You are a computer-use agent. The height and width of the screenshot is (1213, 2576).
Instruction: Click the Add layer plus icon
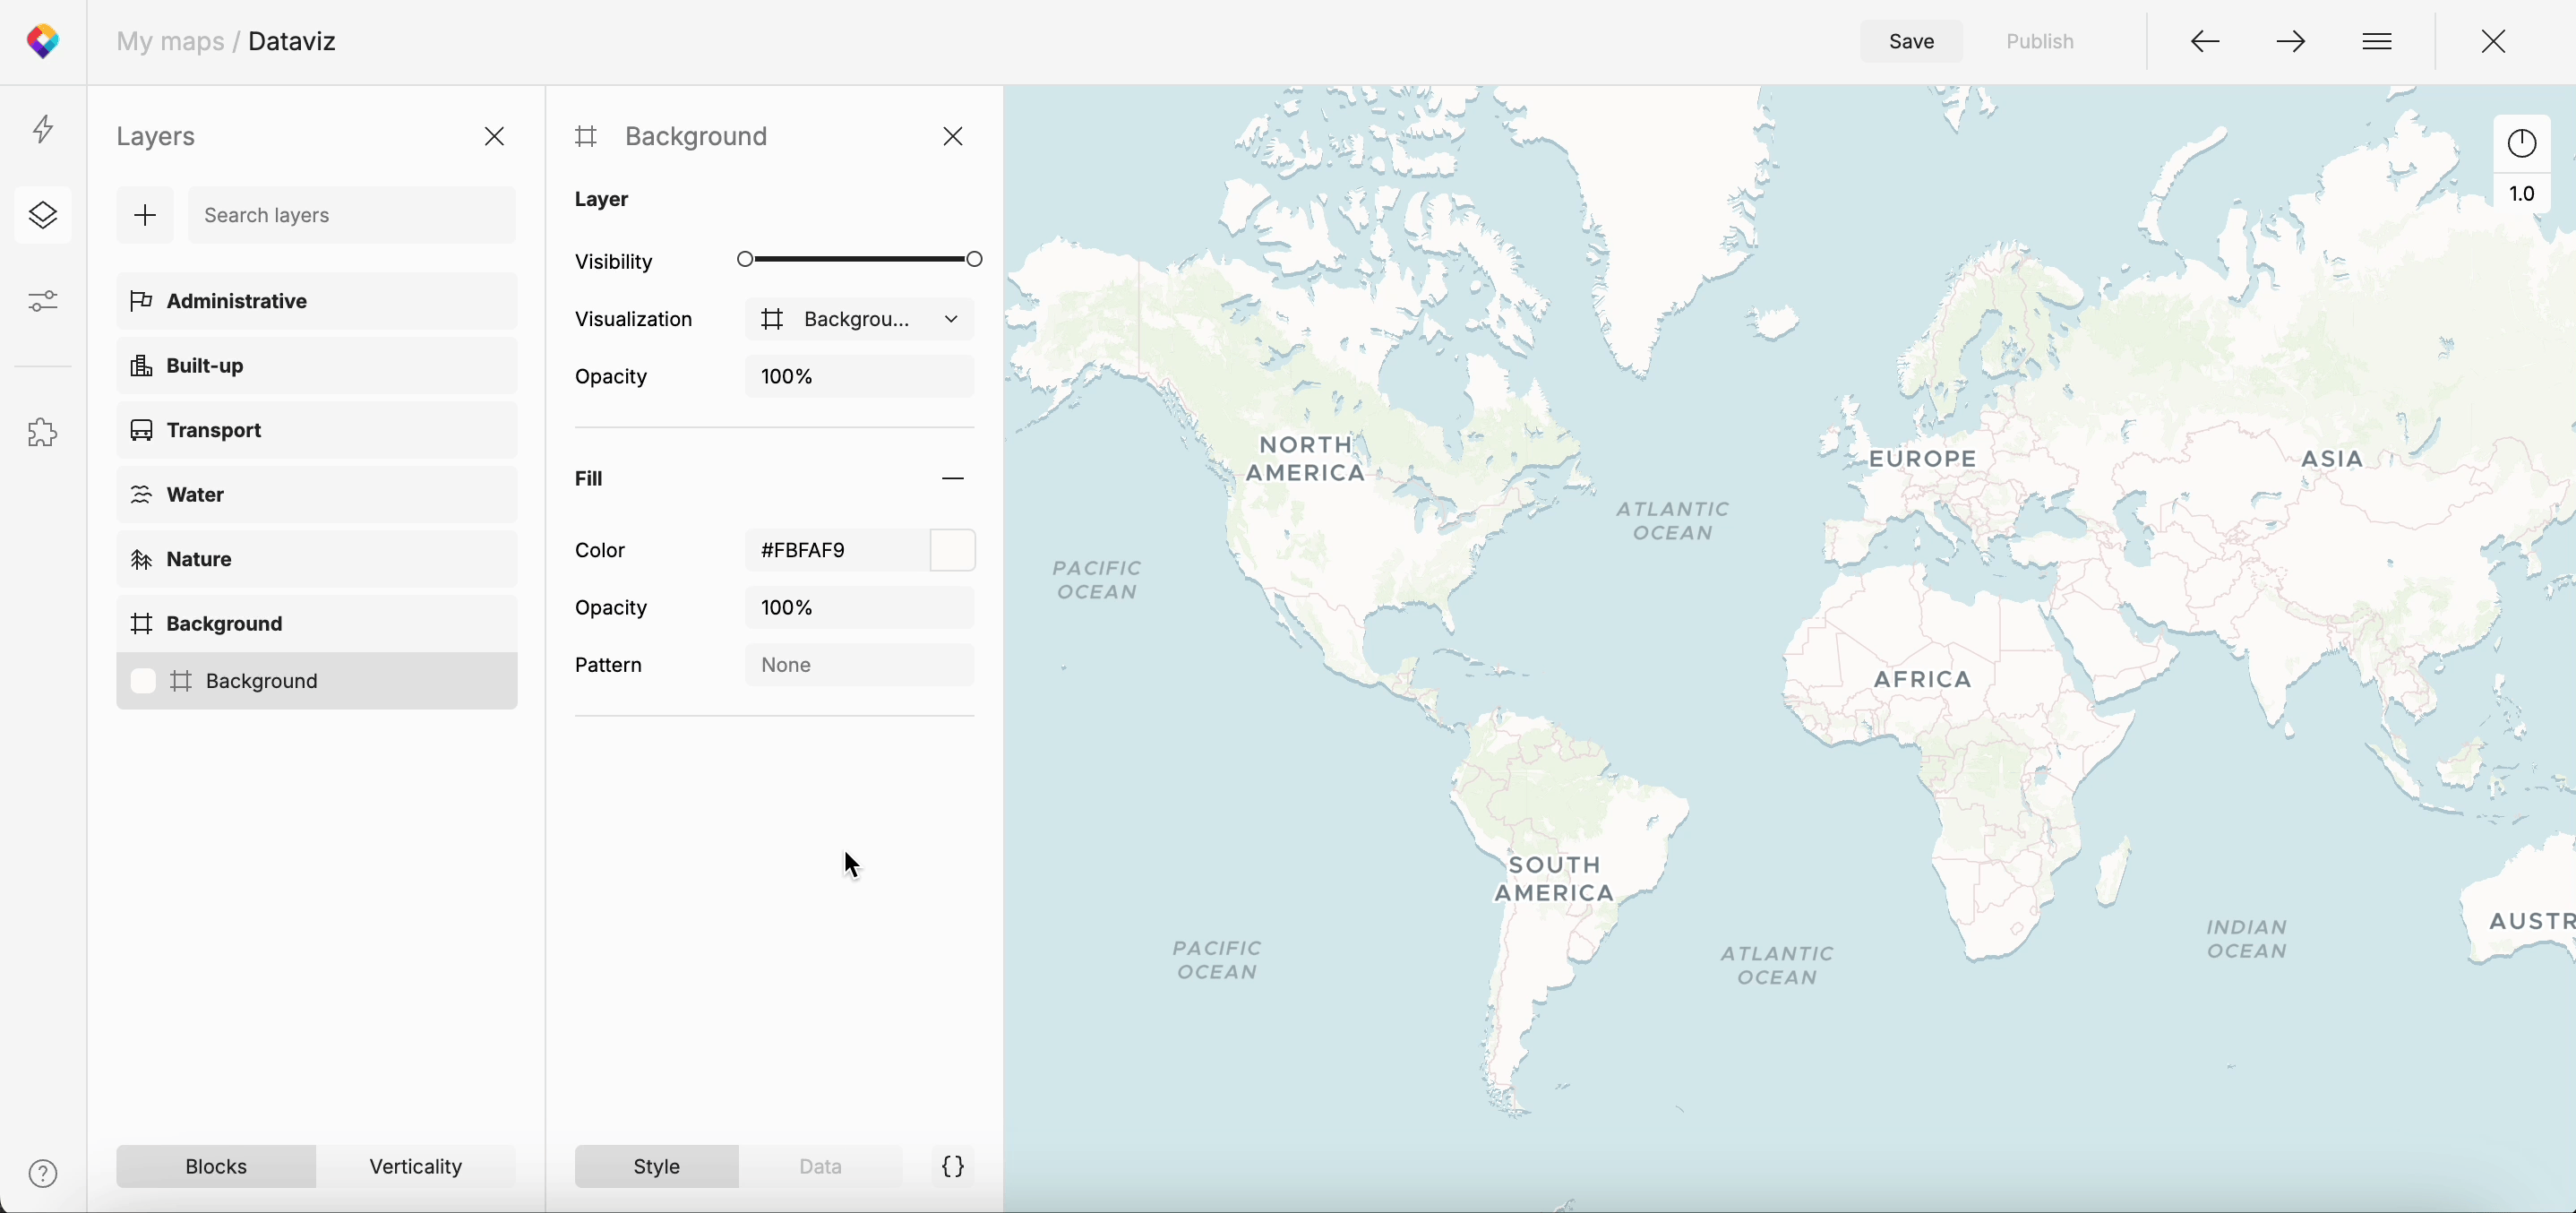click(143, 214)
